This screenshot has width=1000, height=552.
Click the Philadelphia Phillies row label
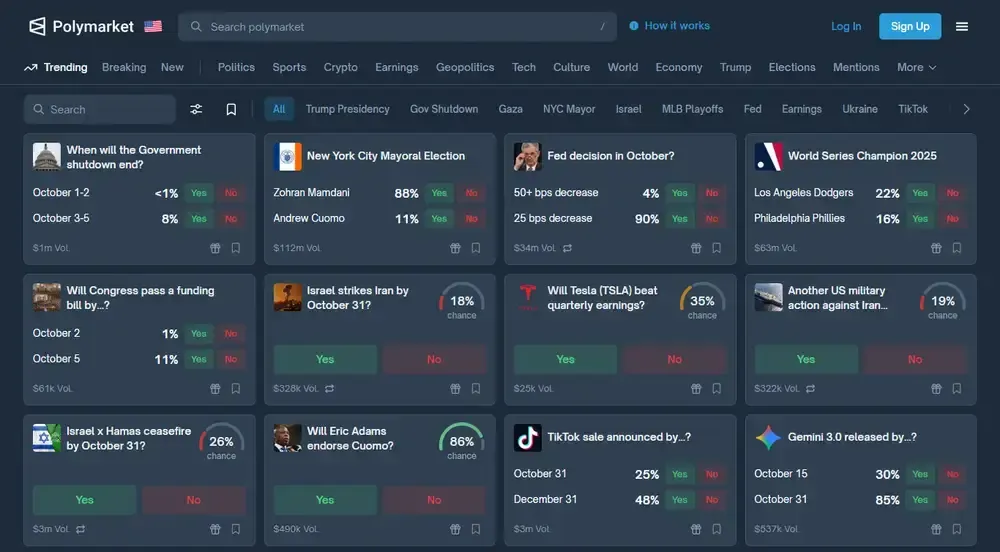click(799, 218)
